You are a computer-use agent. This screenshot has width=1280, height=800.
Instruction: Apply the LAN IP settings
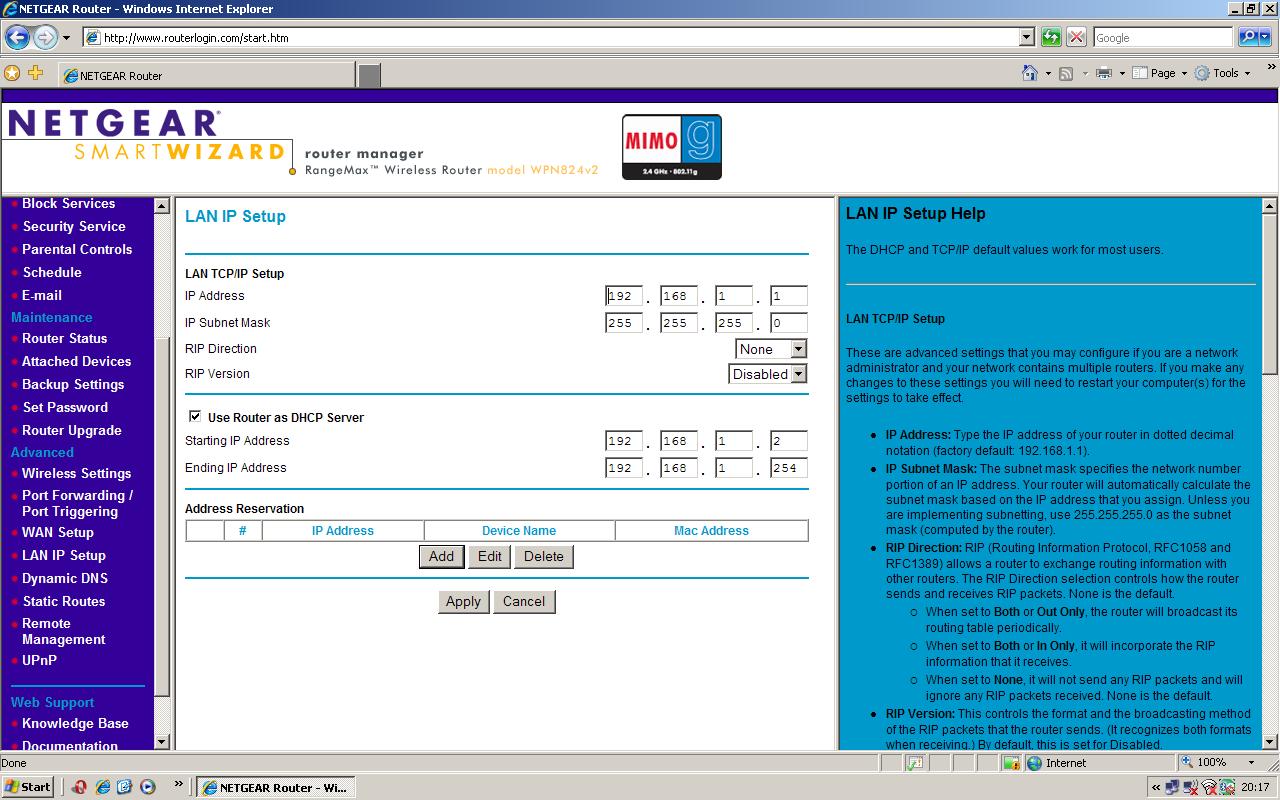pos(463,602)
